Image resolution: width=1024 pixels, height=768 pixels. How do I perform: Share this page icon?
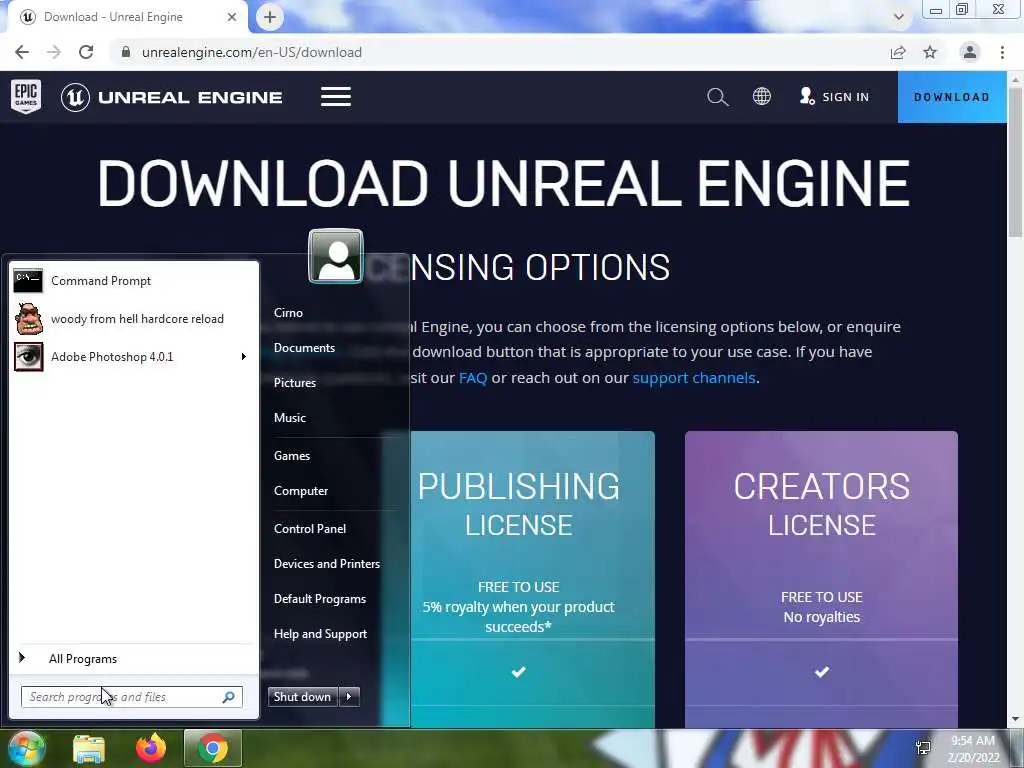coord(898,52)
